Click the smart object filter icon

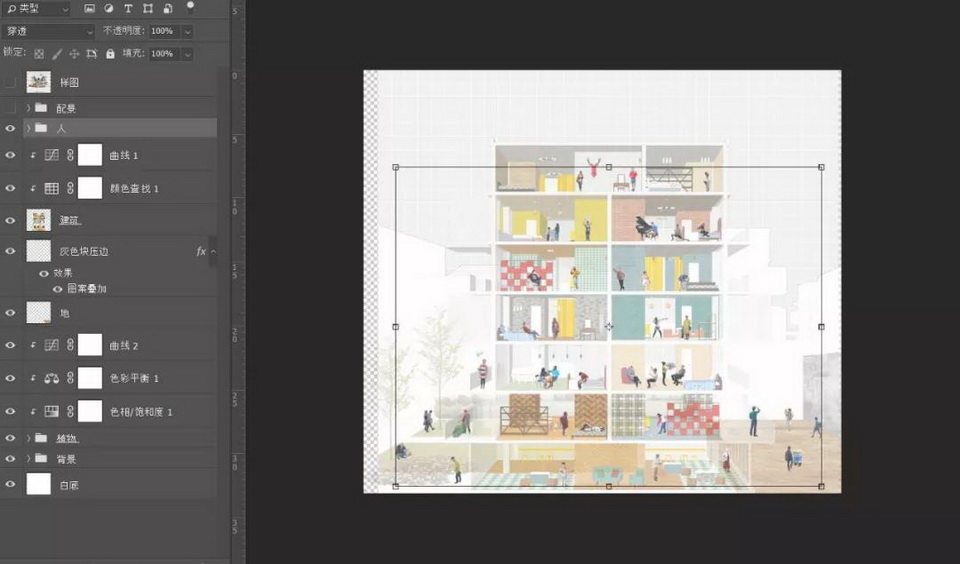click(x=166, y=9)
